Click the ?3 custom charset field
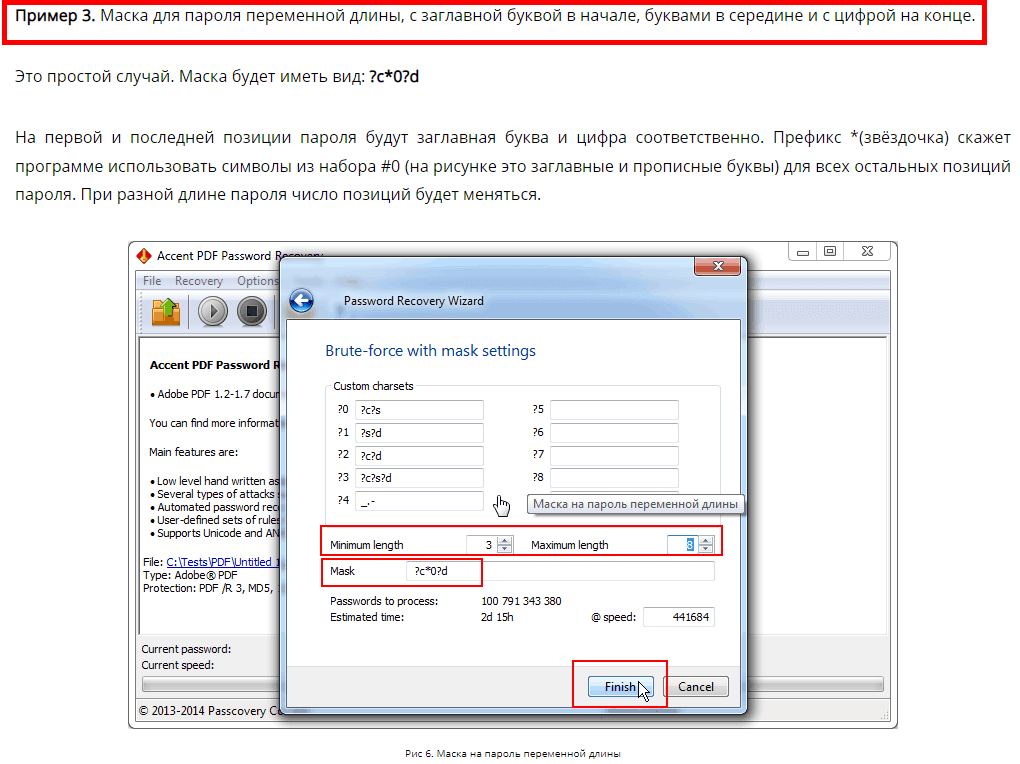 [x=419, y=478]
